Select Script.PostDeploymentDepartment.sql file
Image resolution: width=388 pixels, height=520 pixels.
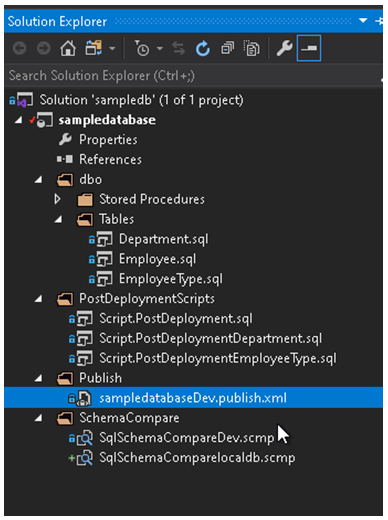click(211, 339)
